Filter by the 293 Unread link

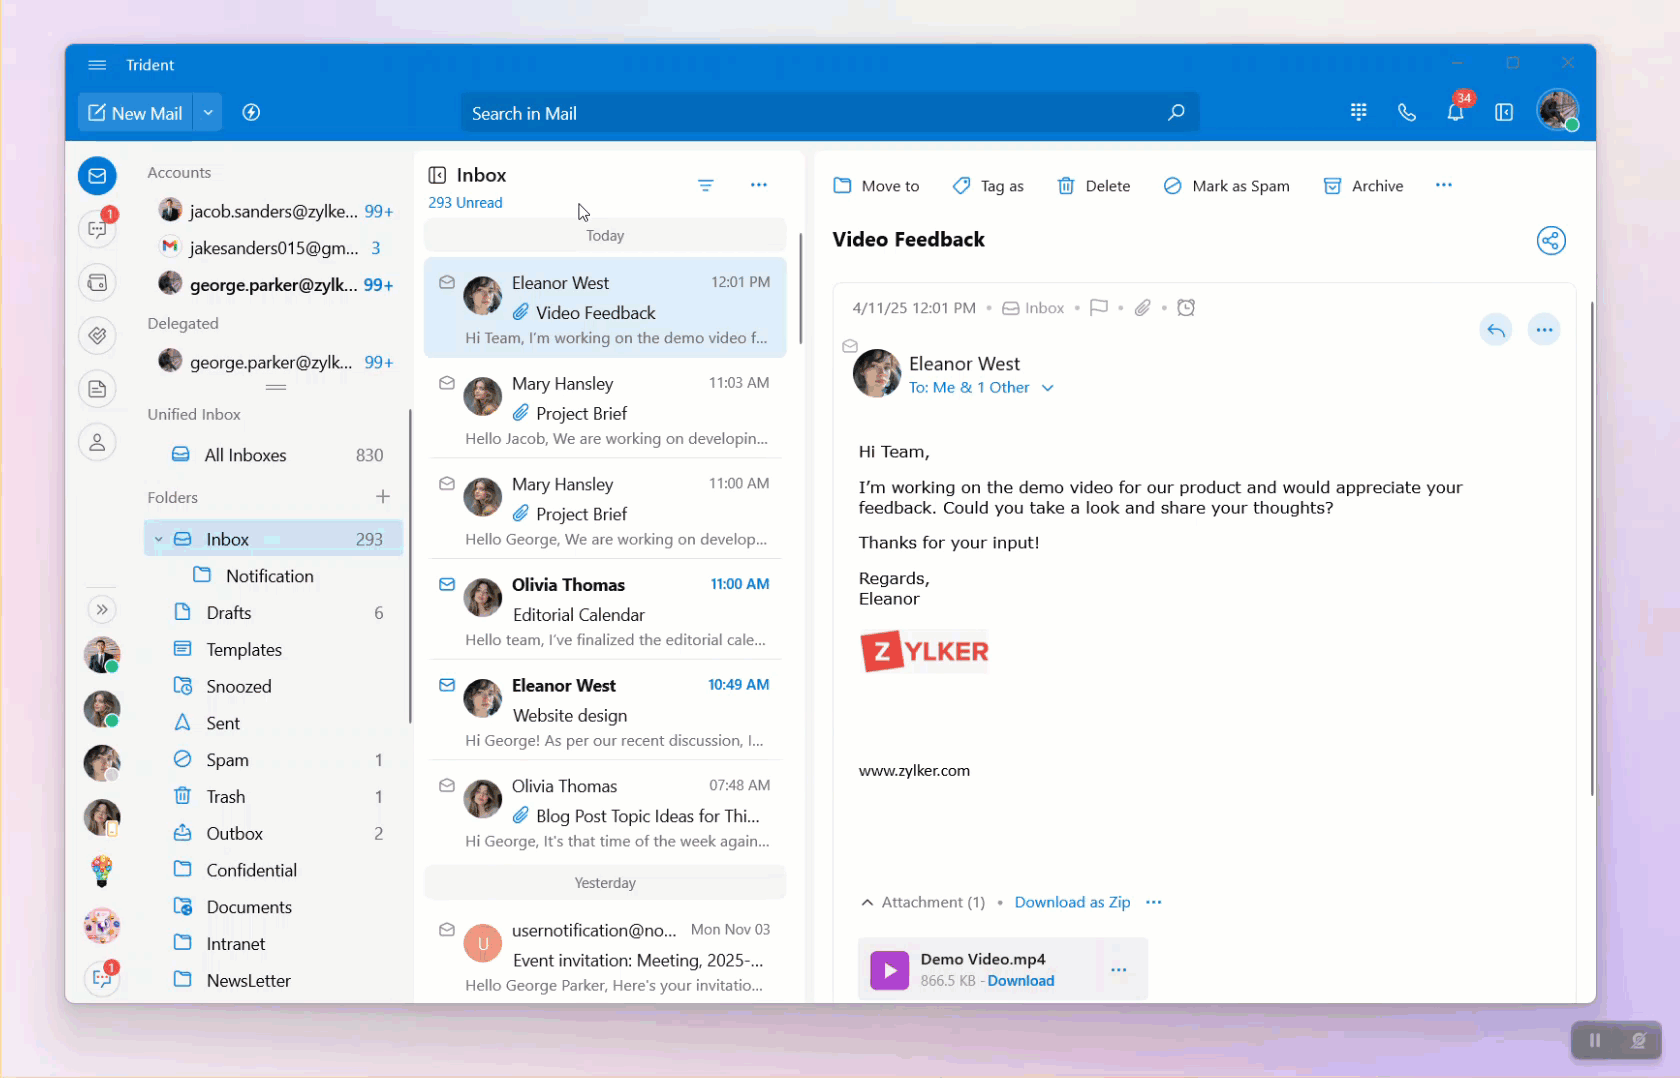(x=465, y=203)
